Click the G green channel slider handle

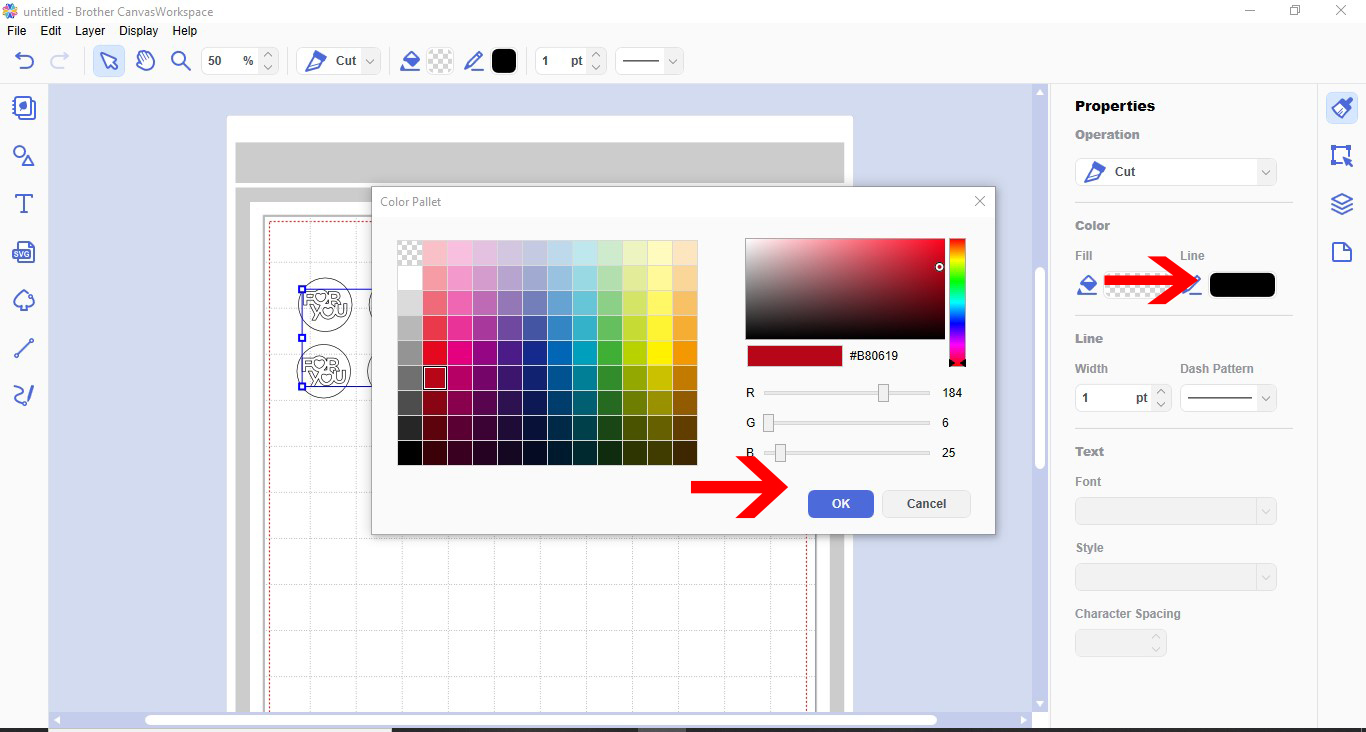coord(769,423)
